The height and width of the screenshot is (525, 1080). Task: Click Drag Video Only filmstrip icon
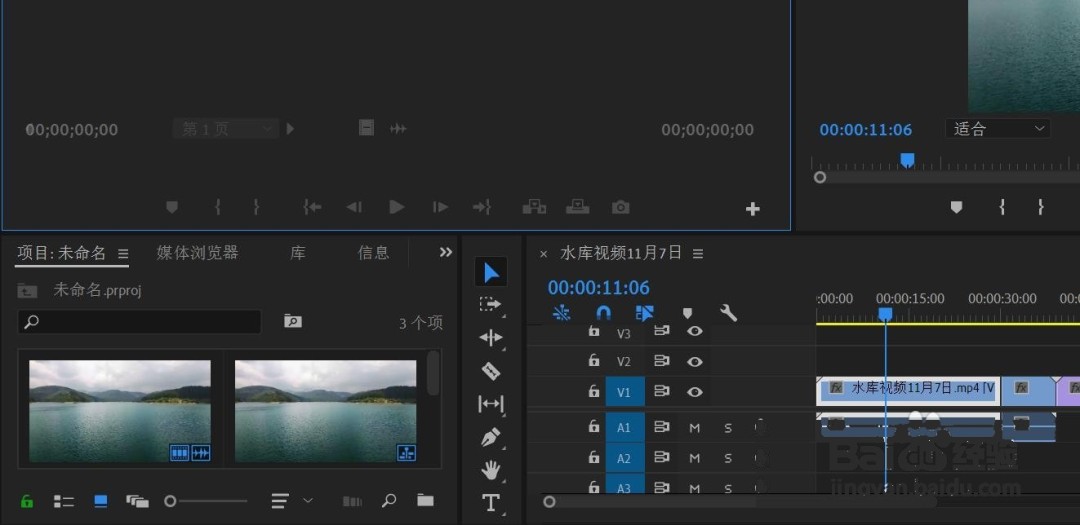click(x=366, y=127)
